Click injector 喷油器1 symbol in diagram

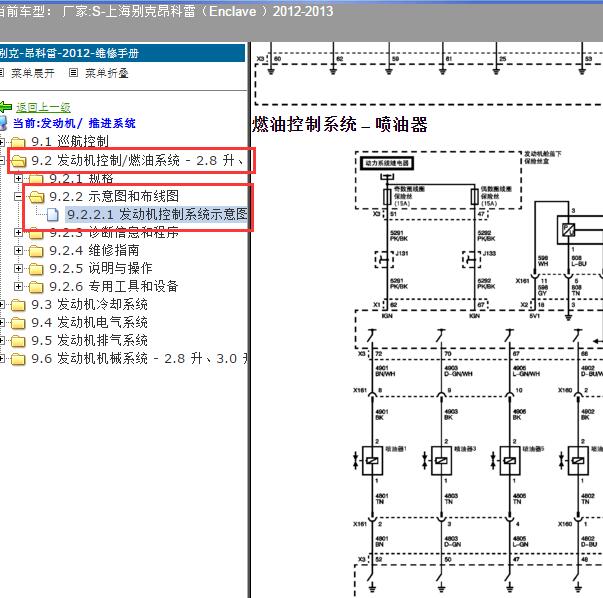pyautogui.click(x=372, y=461)
